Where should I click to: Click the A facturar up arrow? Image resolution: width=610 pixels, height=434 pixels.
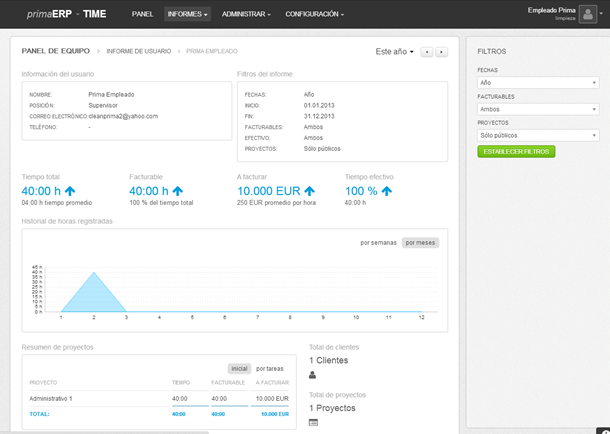(309, 191)
